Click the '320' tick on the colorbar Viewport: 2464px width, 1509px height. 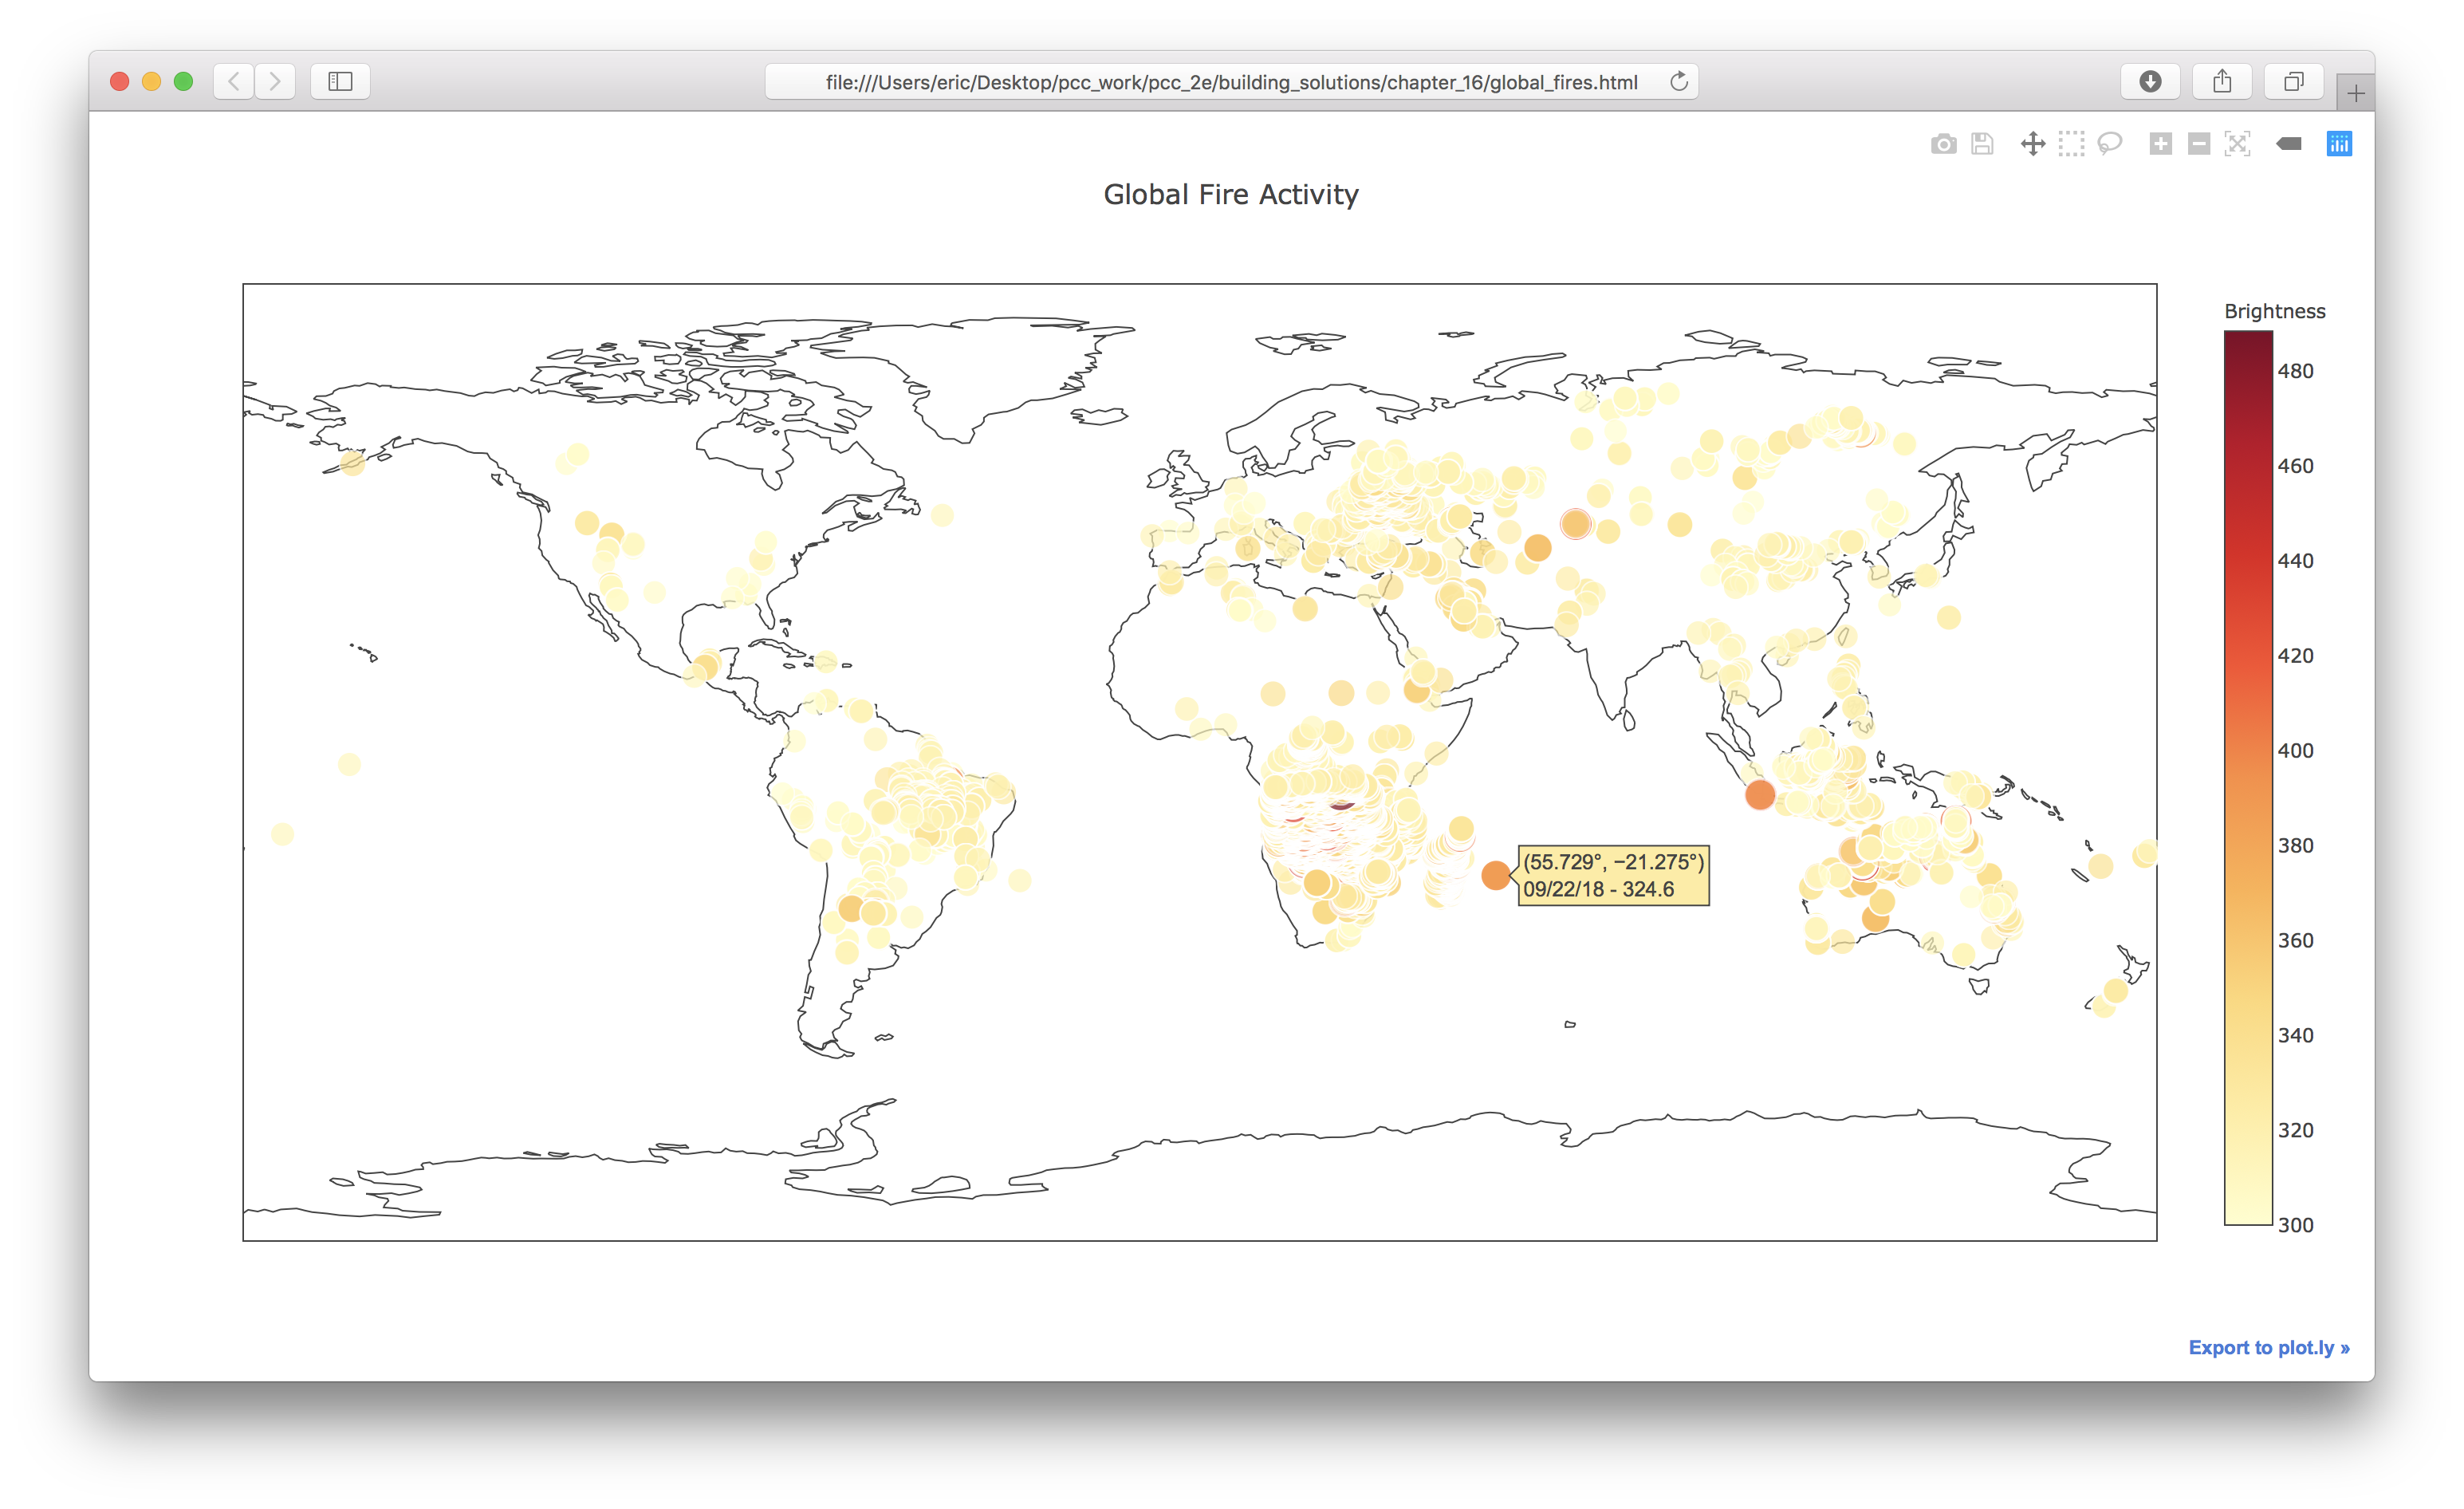point(2296,1131)
